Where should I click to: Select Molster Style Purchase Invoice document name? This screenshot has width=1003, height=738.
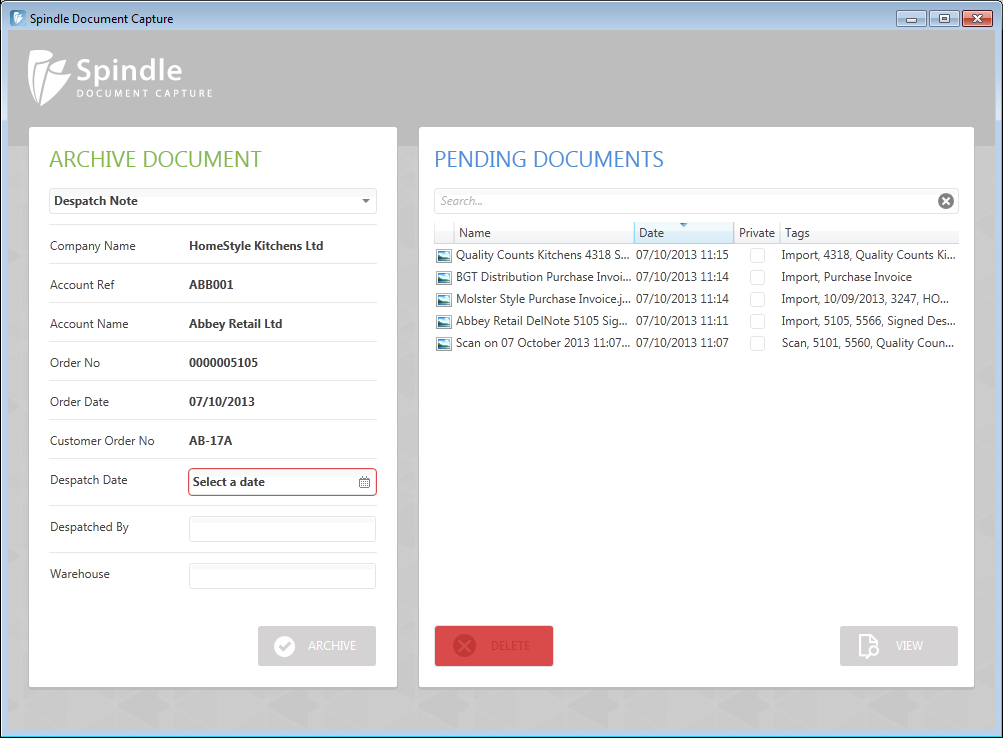pyautogui.click(x=543, y=299)
